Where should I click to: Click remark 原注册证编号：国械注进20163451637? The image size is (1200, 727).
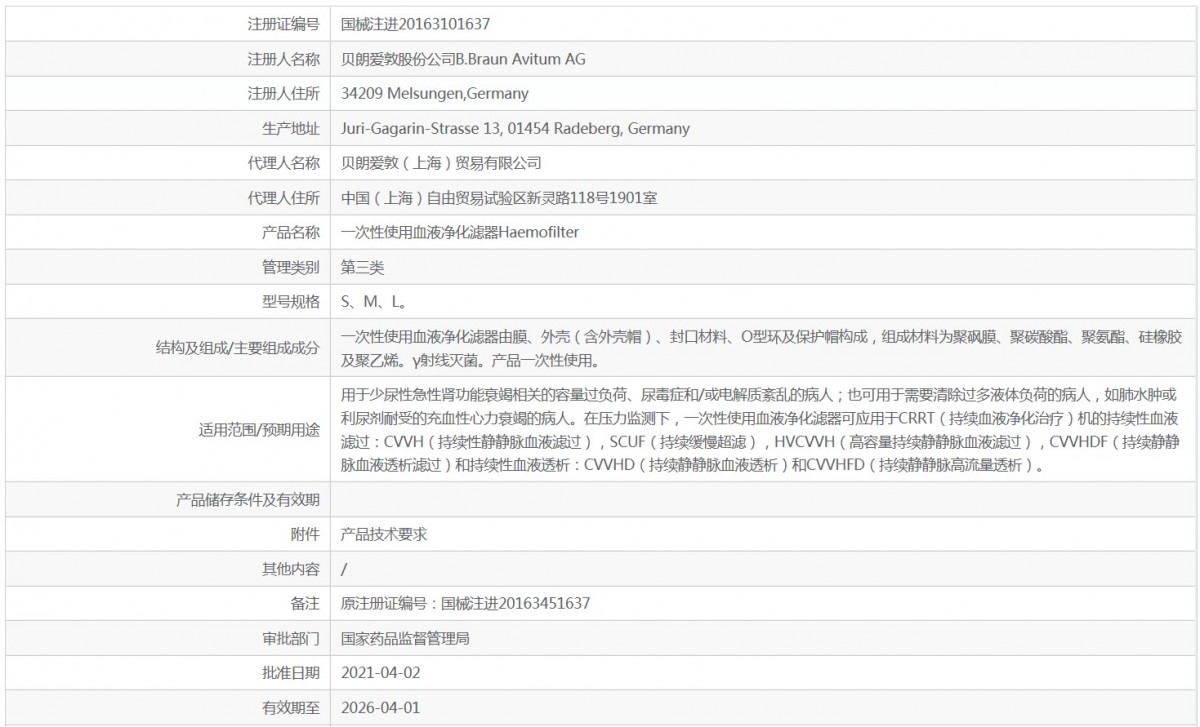465,603
